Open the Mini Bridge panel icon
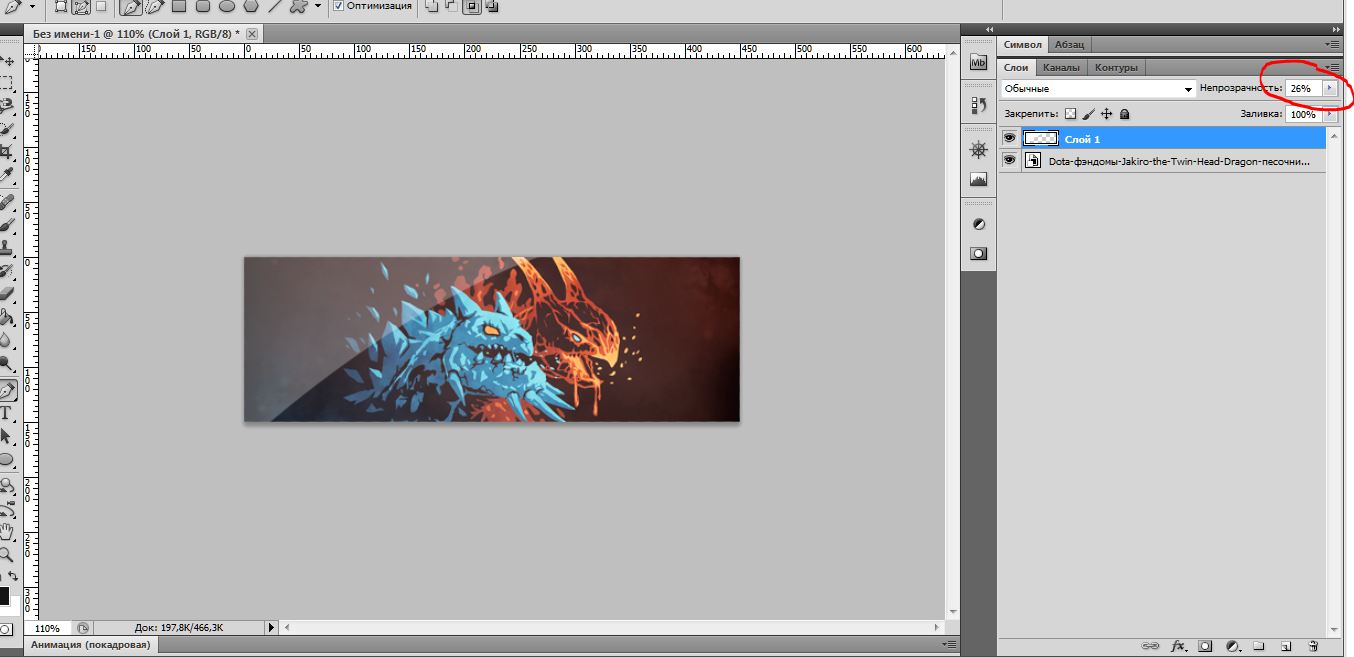Viewport: 1354px width, 657px height. point(979,62)
